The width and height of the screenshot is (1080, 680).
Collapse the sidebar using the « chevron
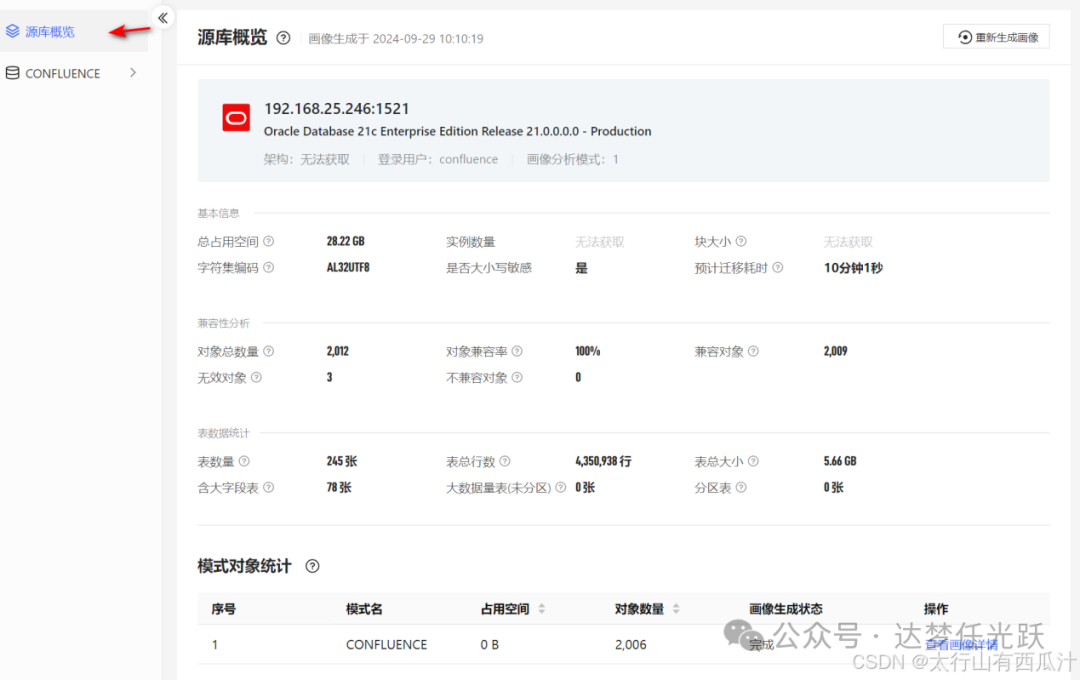162,17
